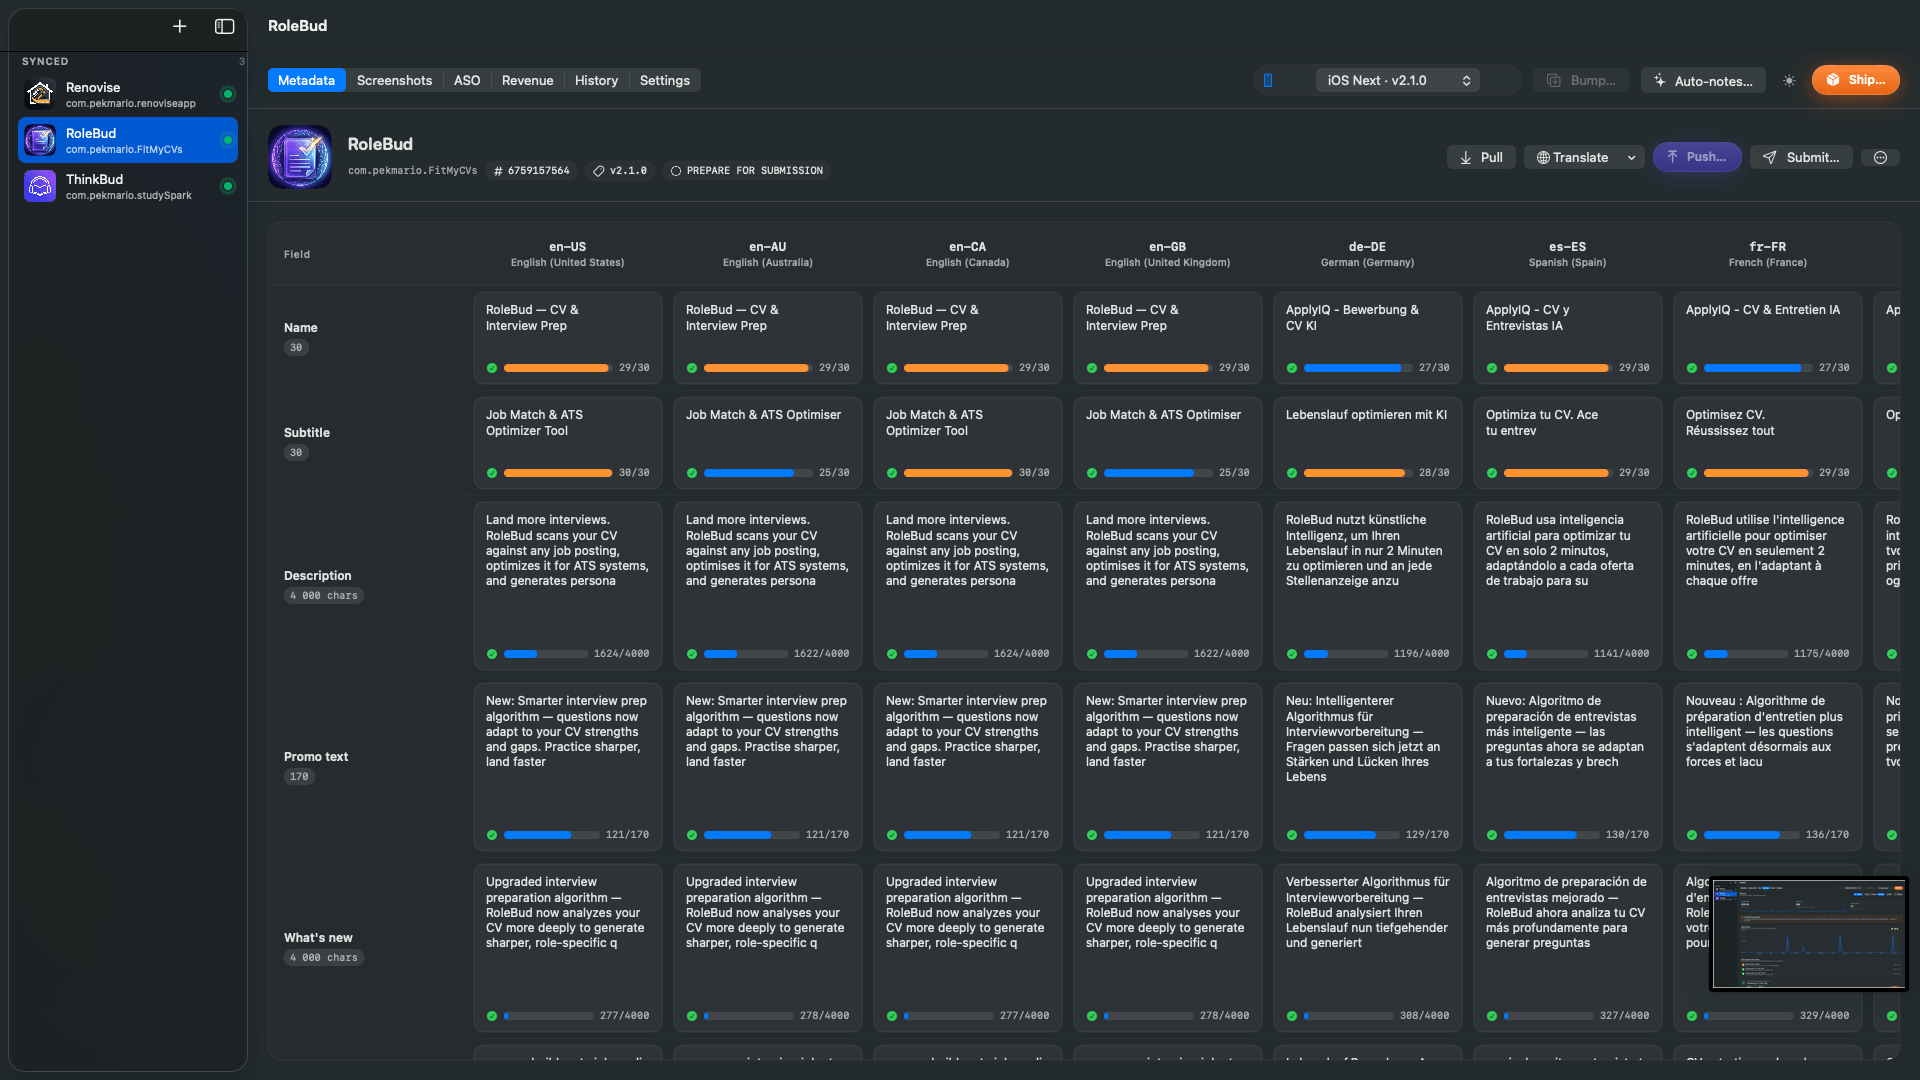Click the Translate globe button

[1572, 157]
